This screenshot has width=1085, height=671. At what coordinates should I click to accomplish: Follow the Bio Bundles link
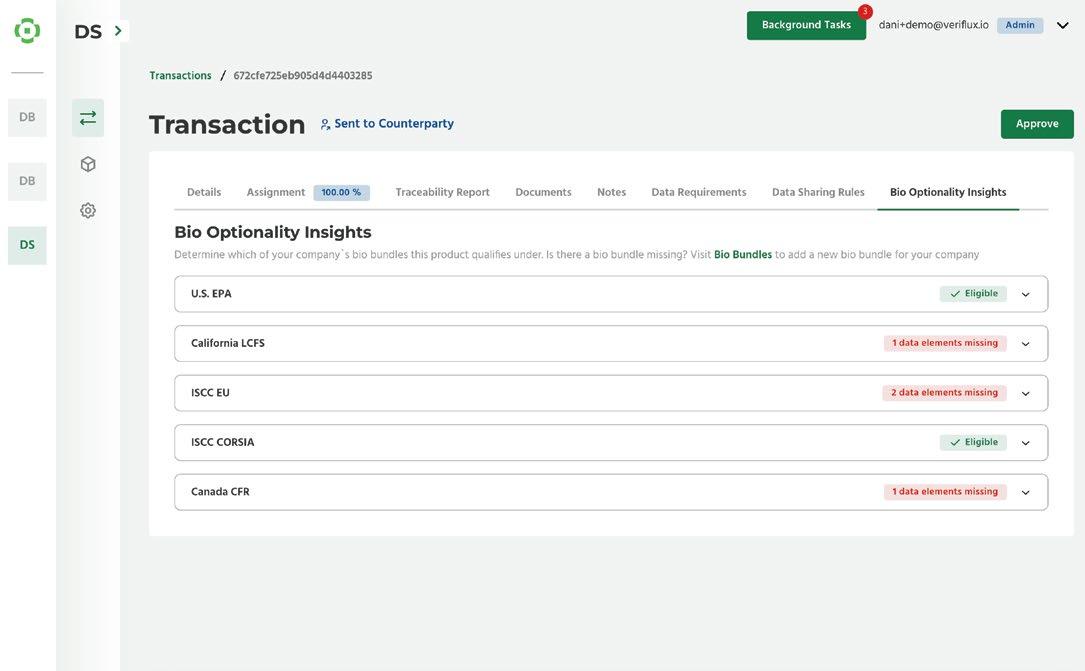click(x=742, y=255)
